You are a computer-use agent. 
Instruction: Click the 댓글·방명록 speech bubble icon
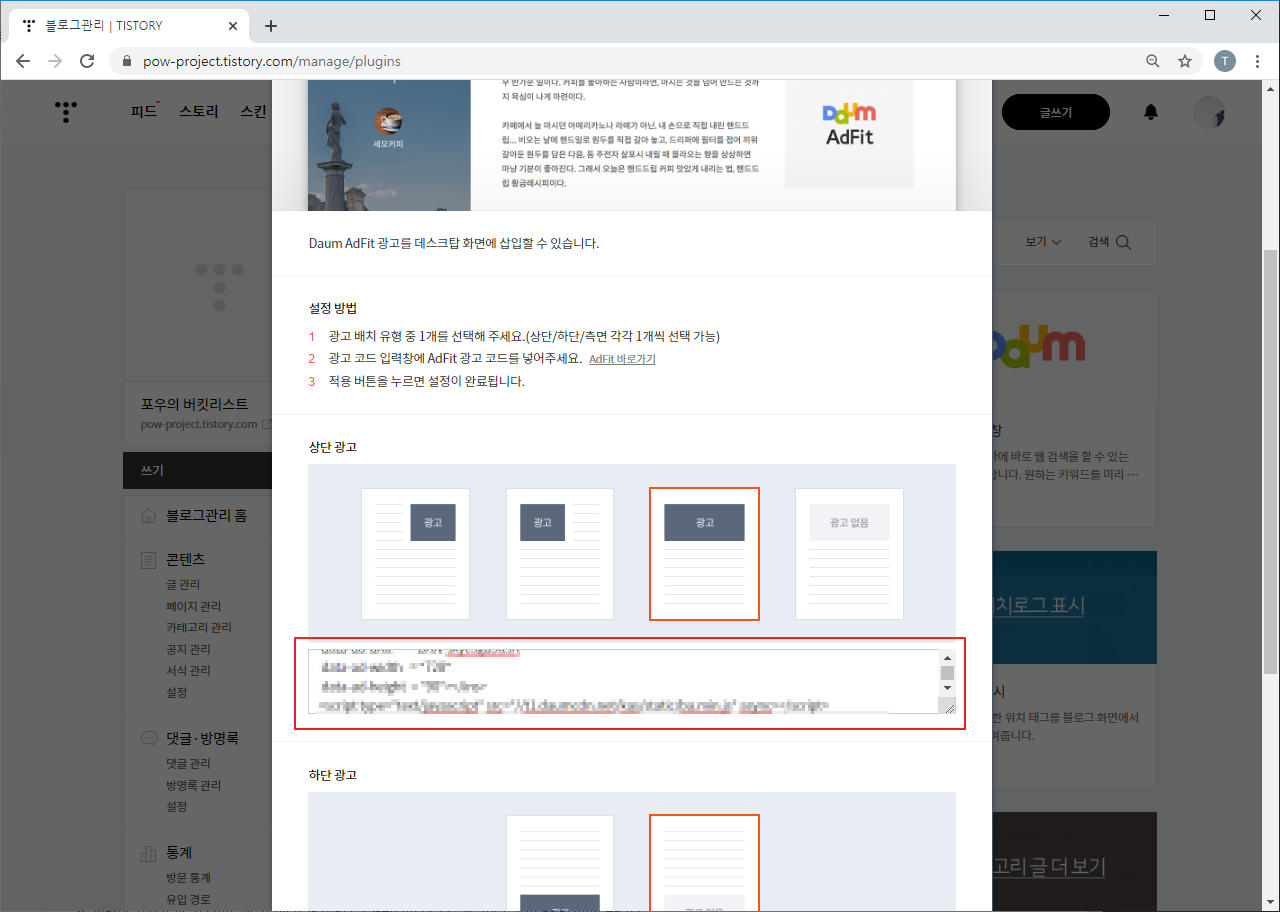148,738
